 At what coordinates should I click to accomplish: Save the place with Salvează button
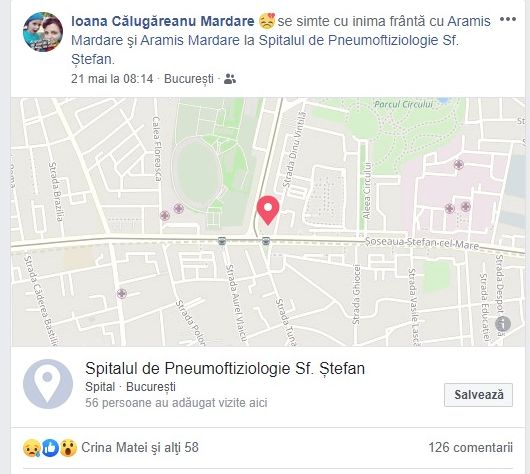pos(478,395)
